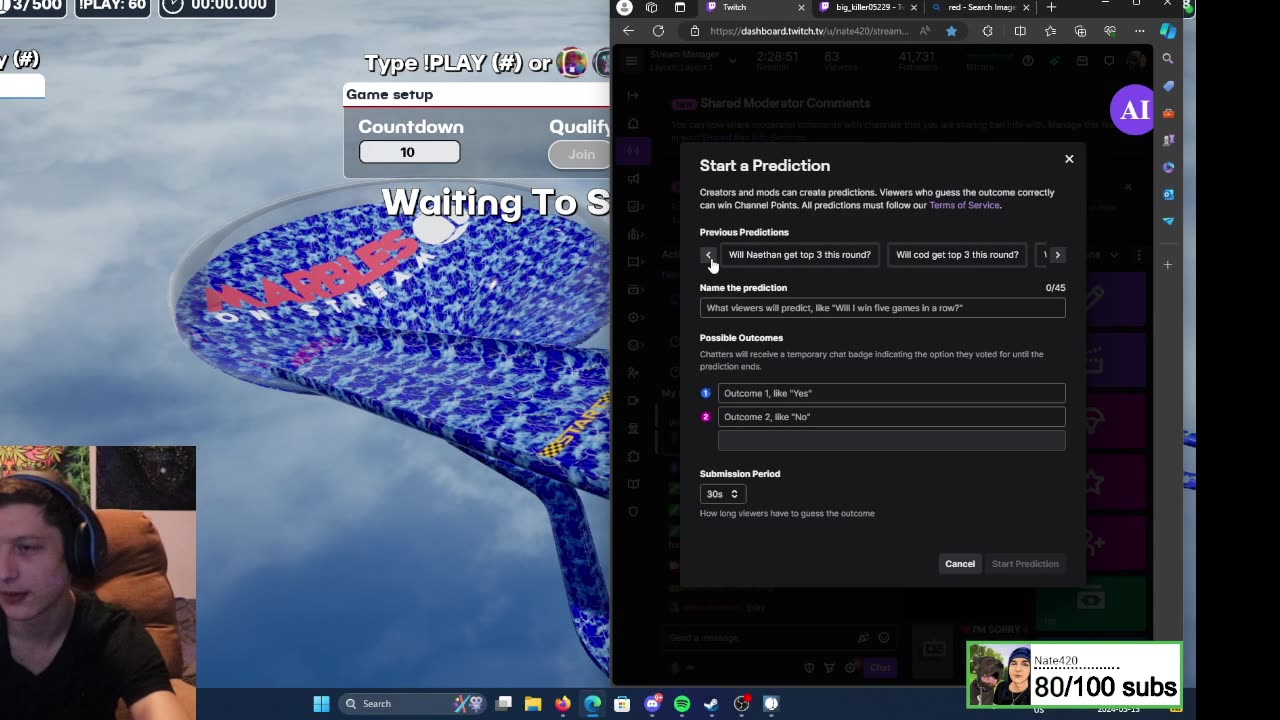Open Steam from taskbar

[711, 704]
